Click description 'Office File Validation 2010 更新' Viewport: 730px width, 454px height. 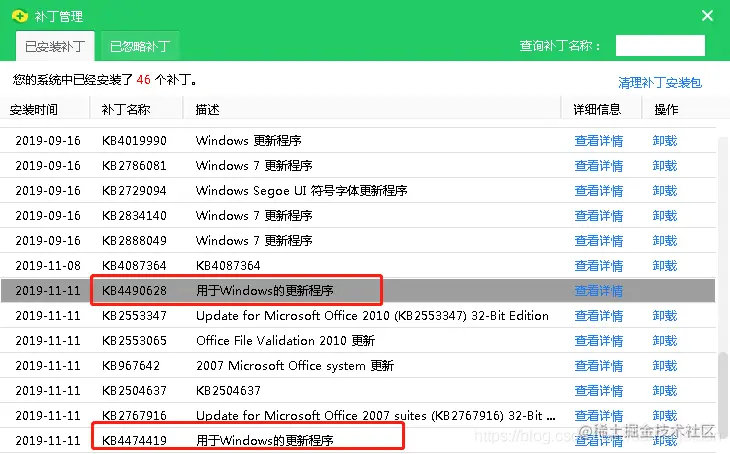pos(285,341)
